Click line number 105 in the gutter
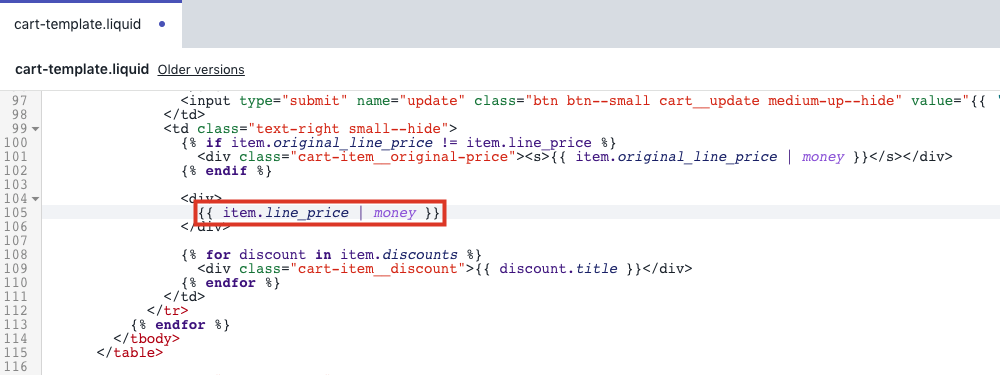Screen dimensions: 1000x375 point(16,212)
